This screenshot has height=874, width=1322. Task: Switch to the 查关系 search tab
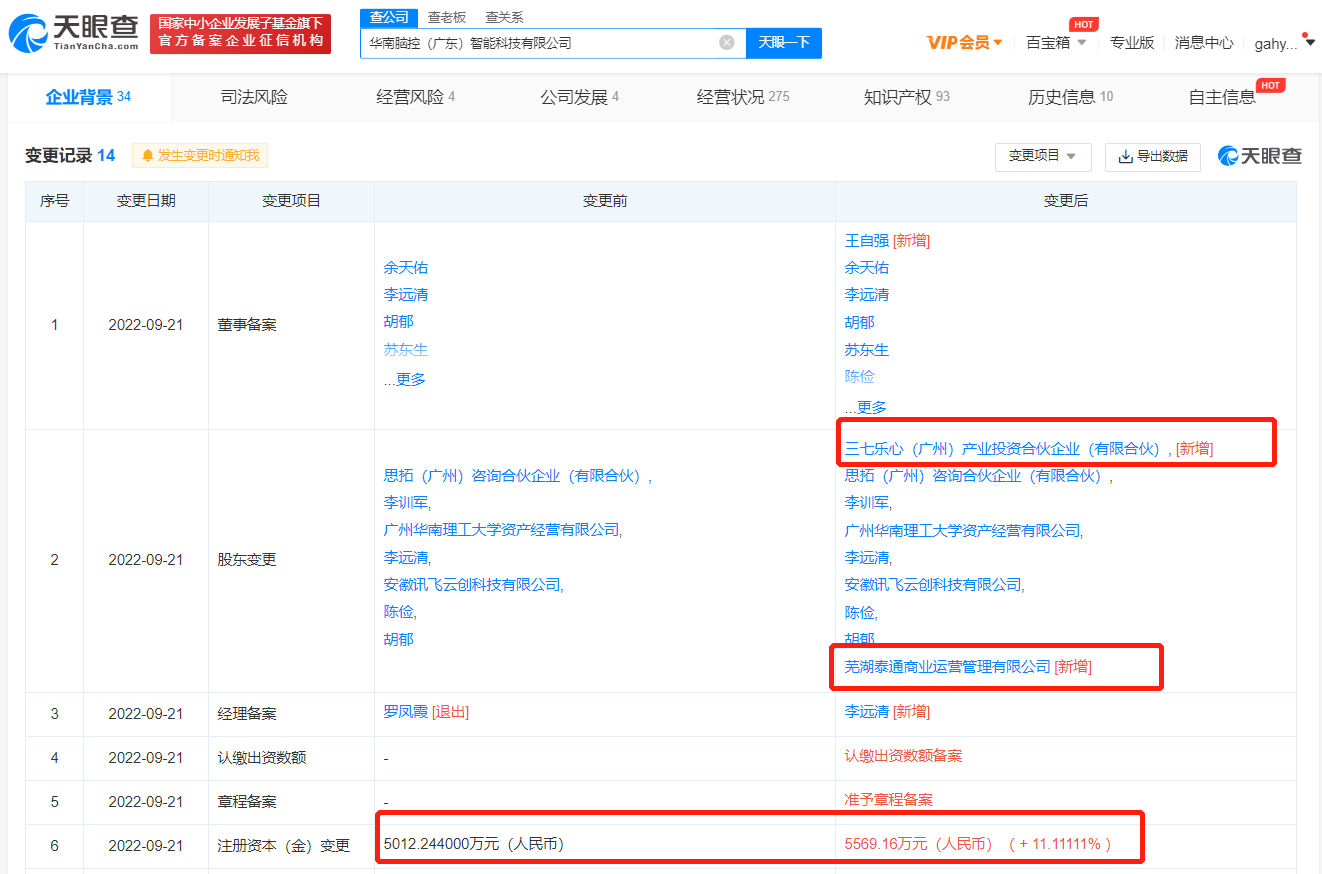pos(504,17)
